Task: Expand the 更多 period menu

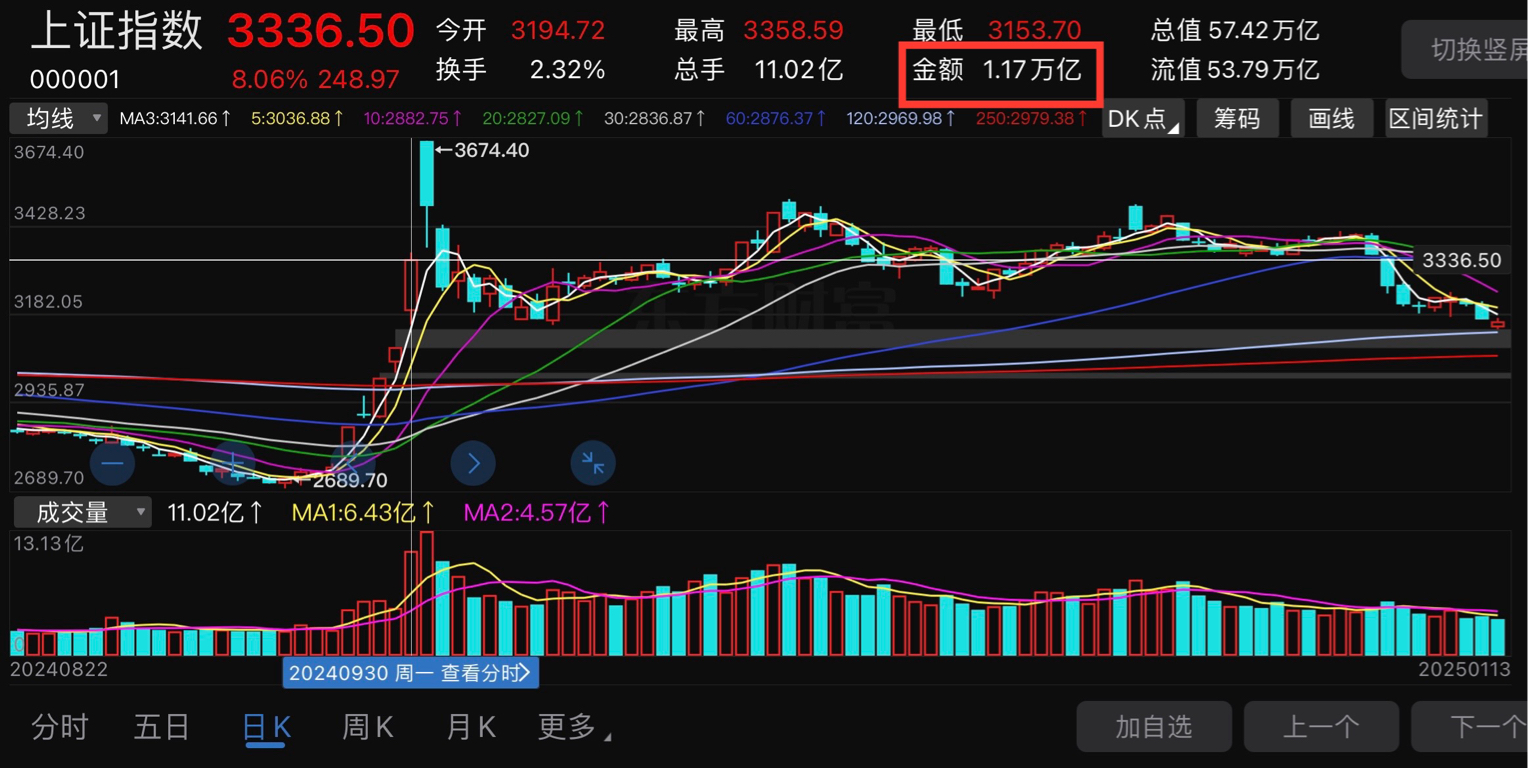Action: (x=575, y=727)
